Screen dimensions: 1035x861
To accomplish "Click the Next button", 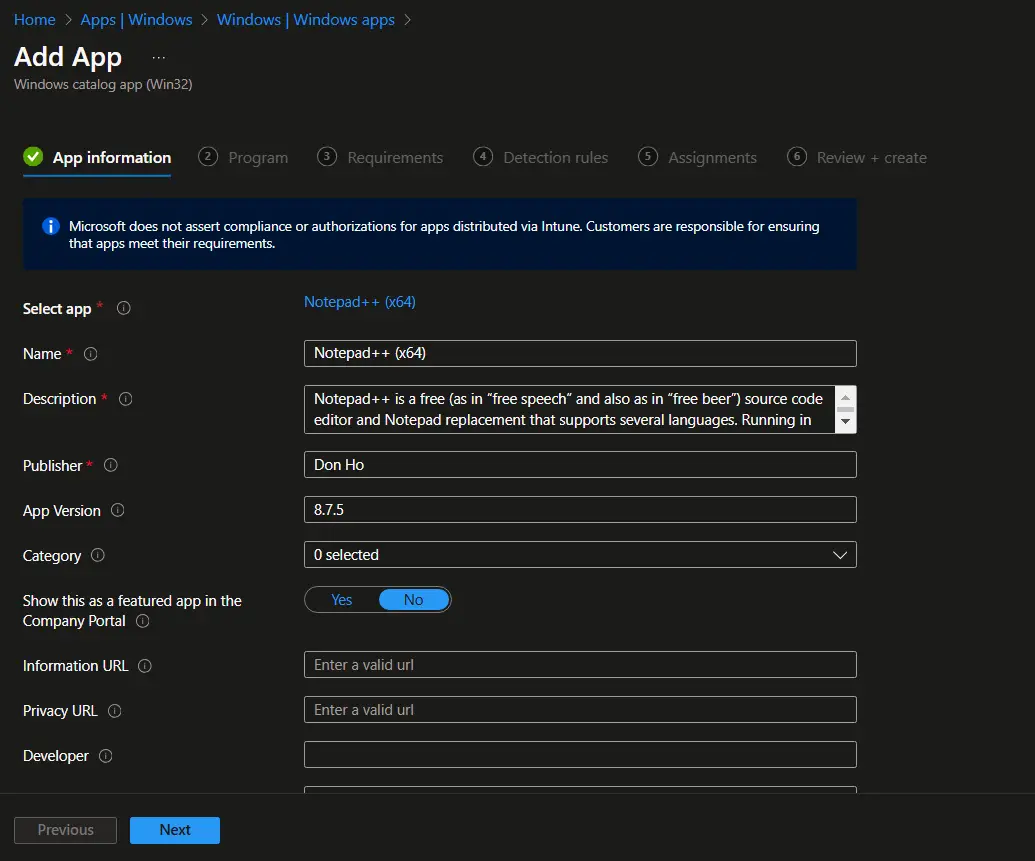I will click(x=174, y=829).
